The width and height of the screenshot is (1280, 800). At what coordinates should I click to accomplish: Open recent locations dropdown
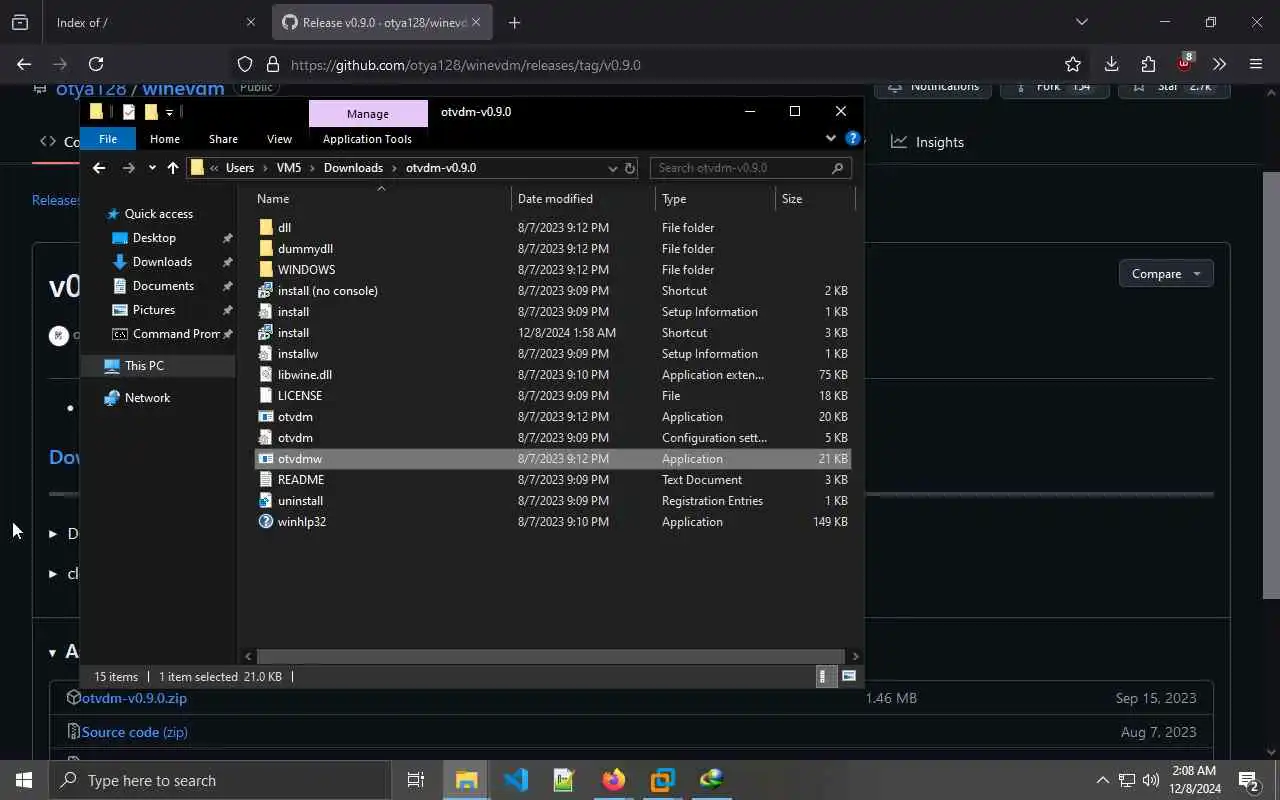coord(152,168)
